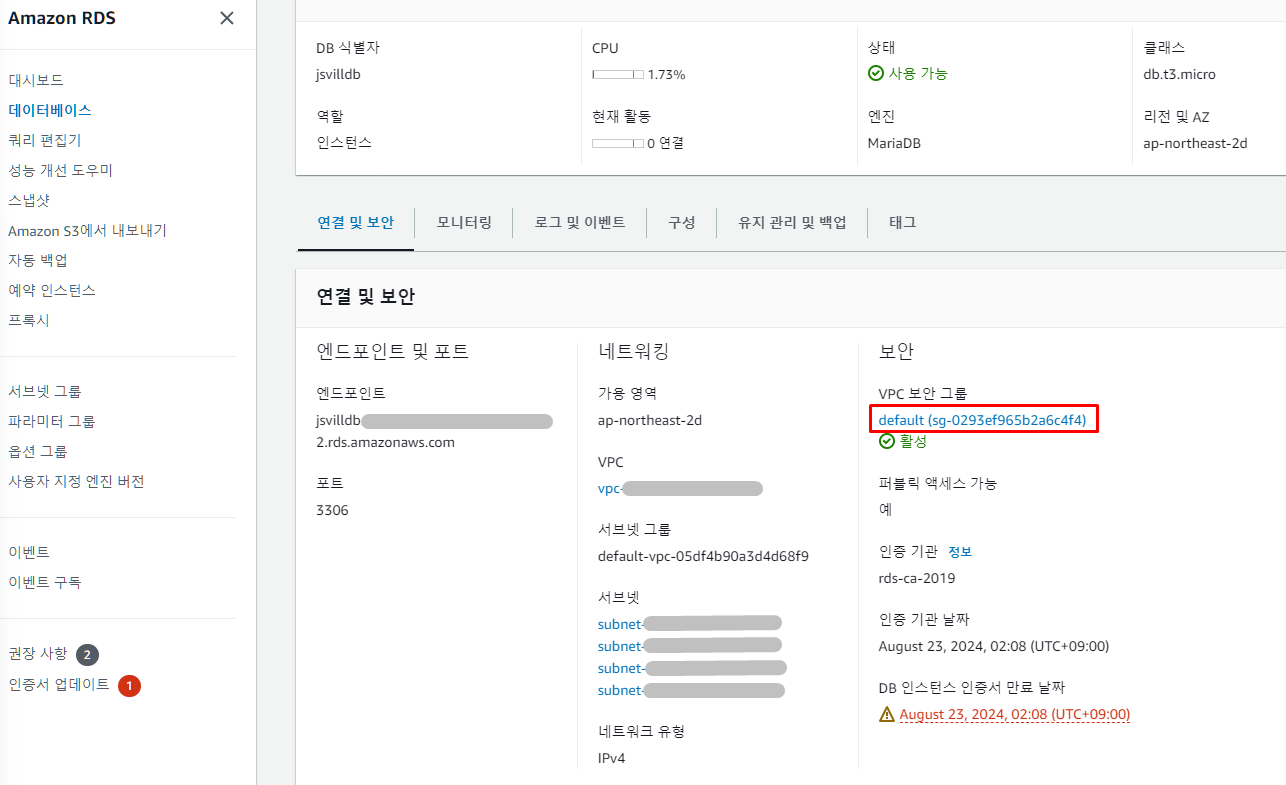
Task: Select the 1.73% CPU value
Action: (667, 74)
